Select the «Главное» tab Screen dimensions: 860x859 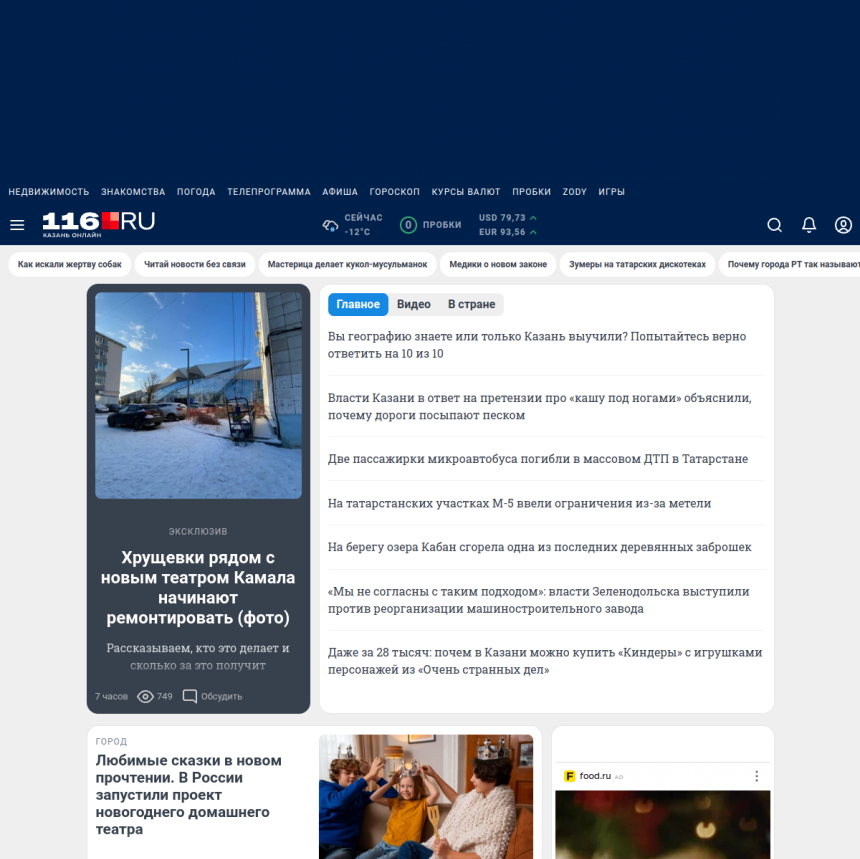click(358, 304)
